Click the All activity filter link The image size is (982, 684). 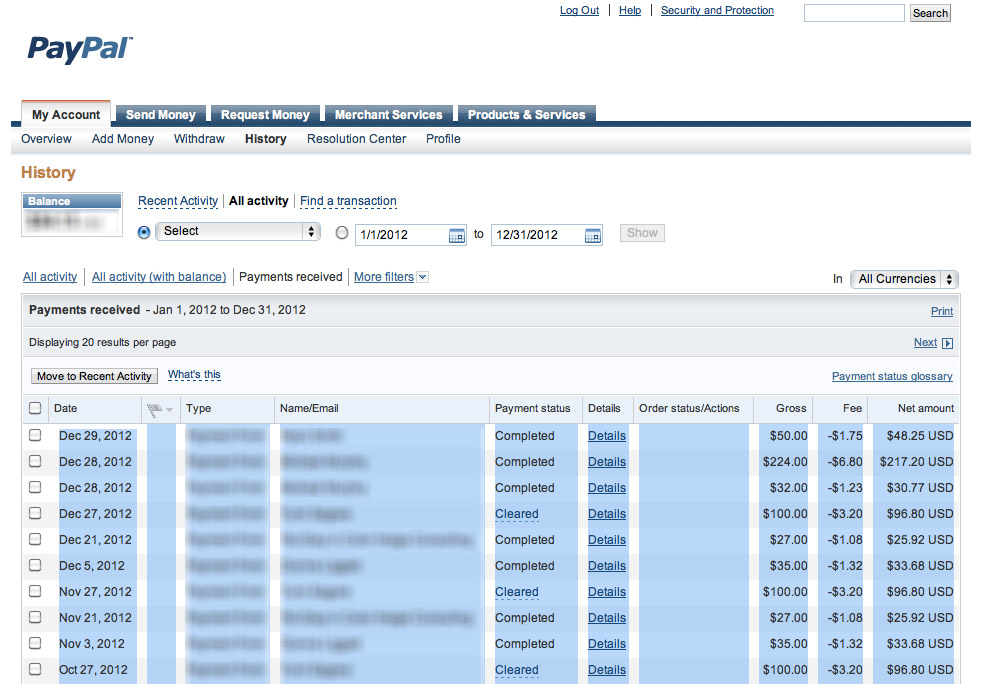pos(50,277)
